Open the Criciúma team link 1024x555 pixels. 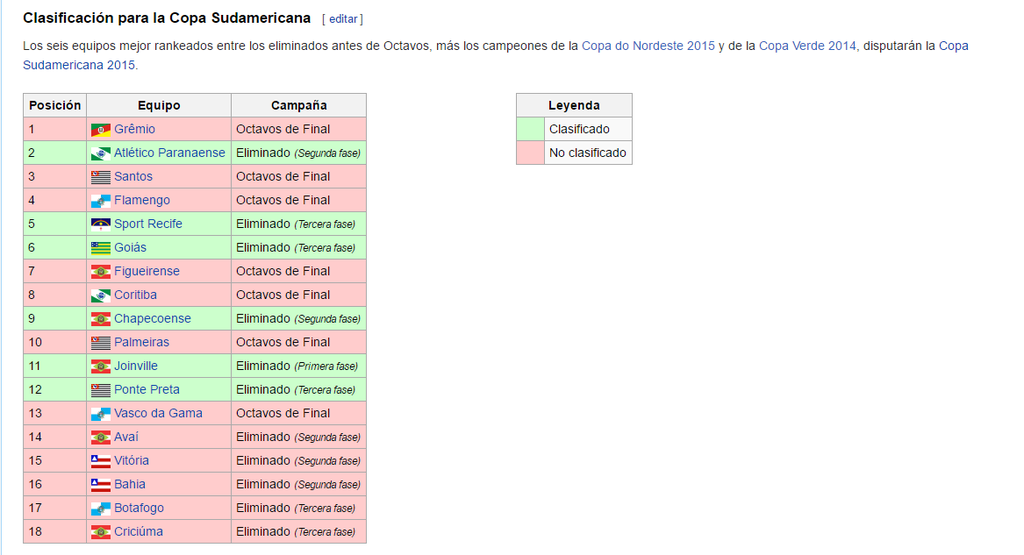(138, 531)
